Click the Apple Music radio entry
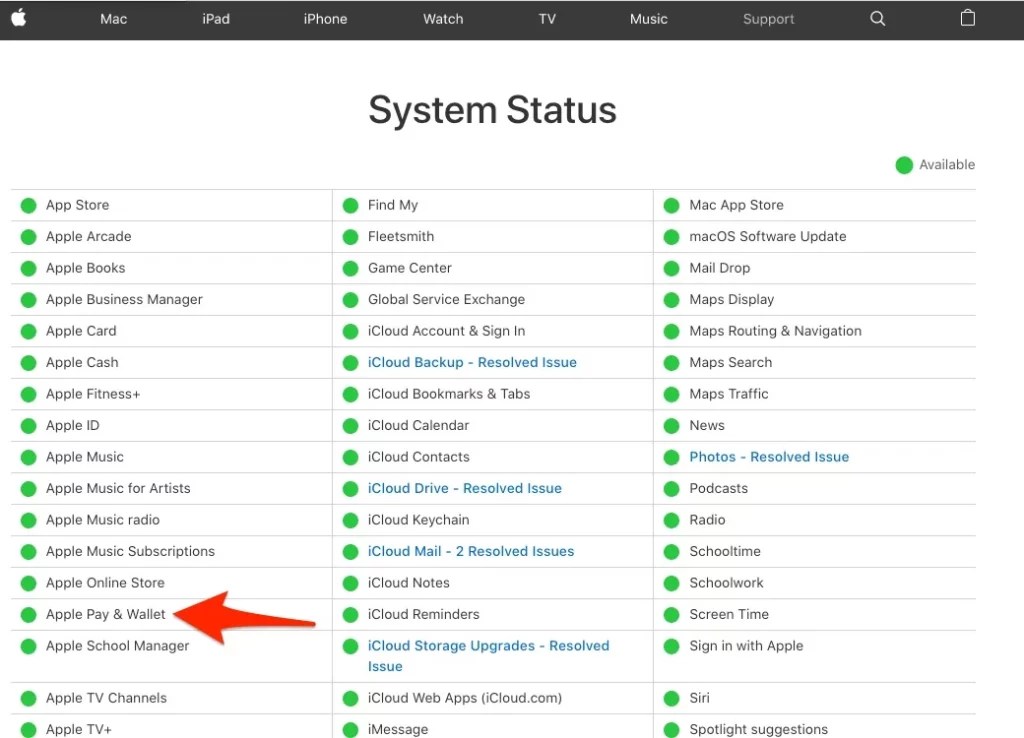1024x738 pixels. point(103,520)
